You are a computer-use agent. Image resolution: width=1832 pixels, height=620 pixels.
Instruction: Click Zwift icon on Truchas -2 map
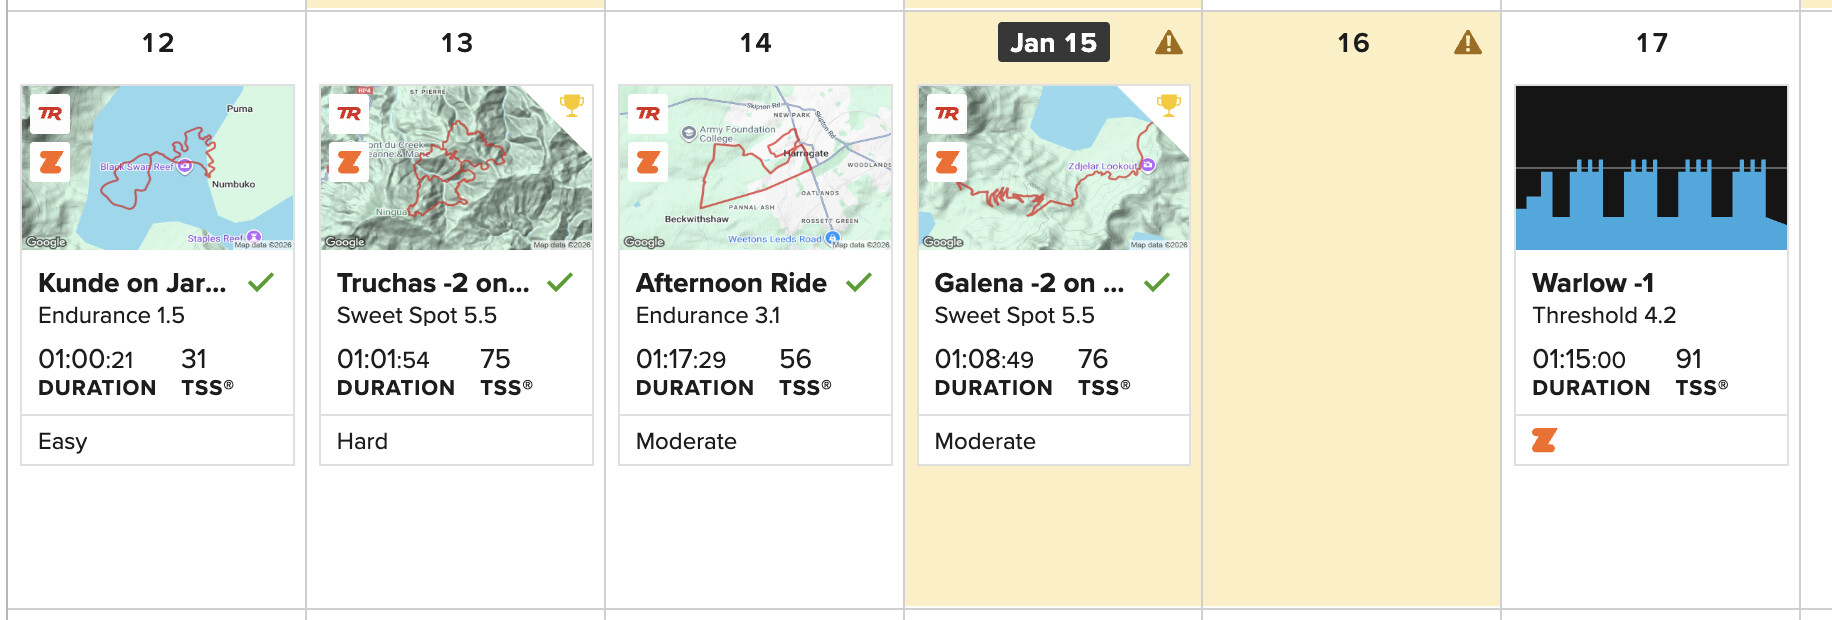(349, 162)
